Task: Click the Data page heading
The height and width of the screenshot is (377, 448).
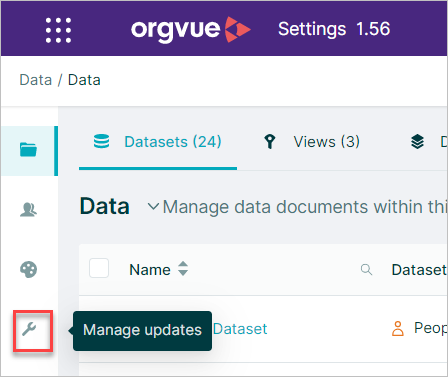Action: click(x=105, y=206)
